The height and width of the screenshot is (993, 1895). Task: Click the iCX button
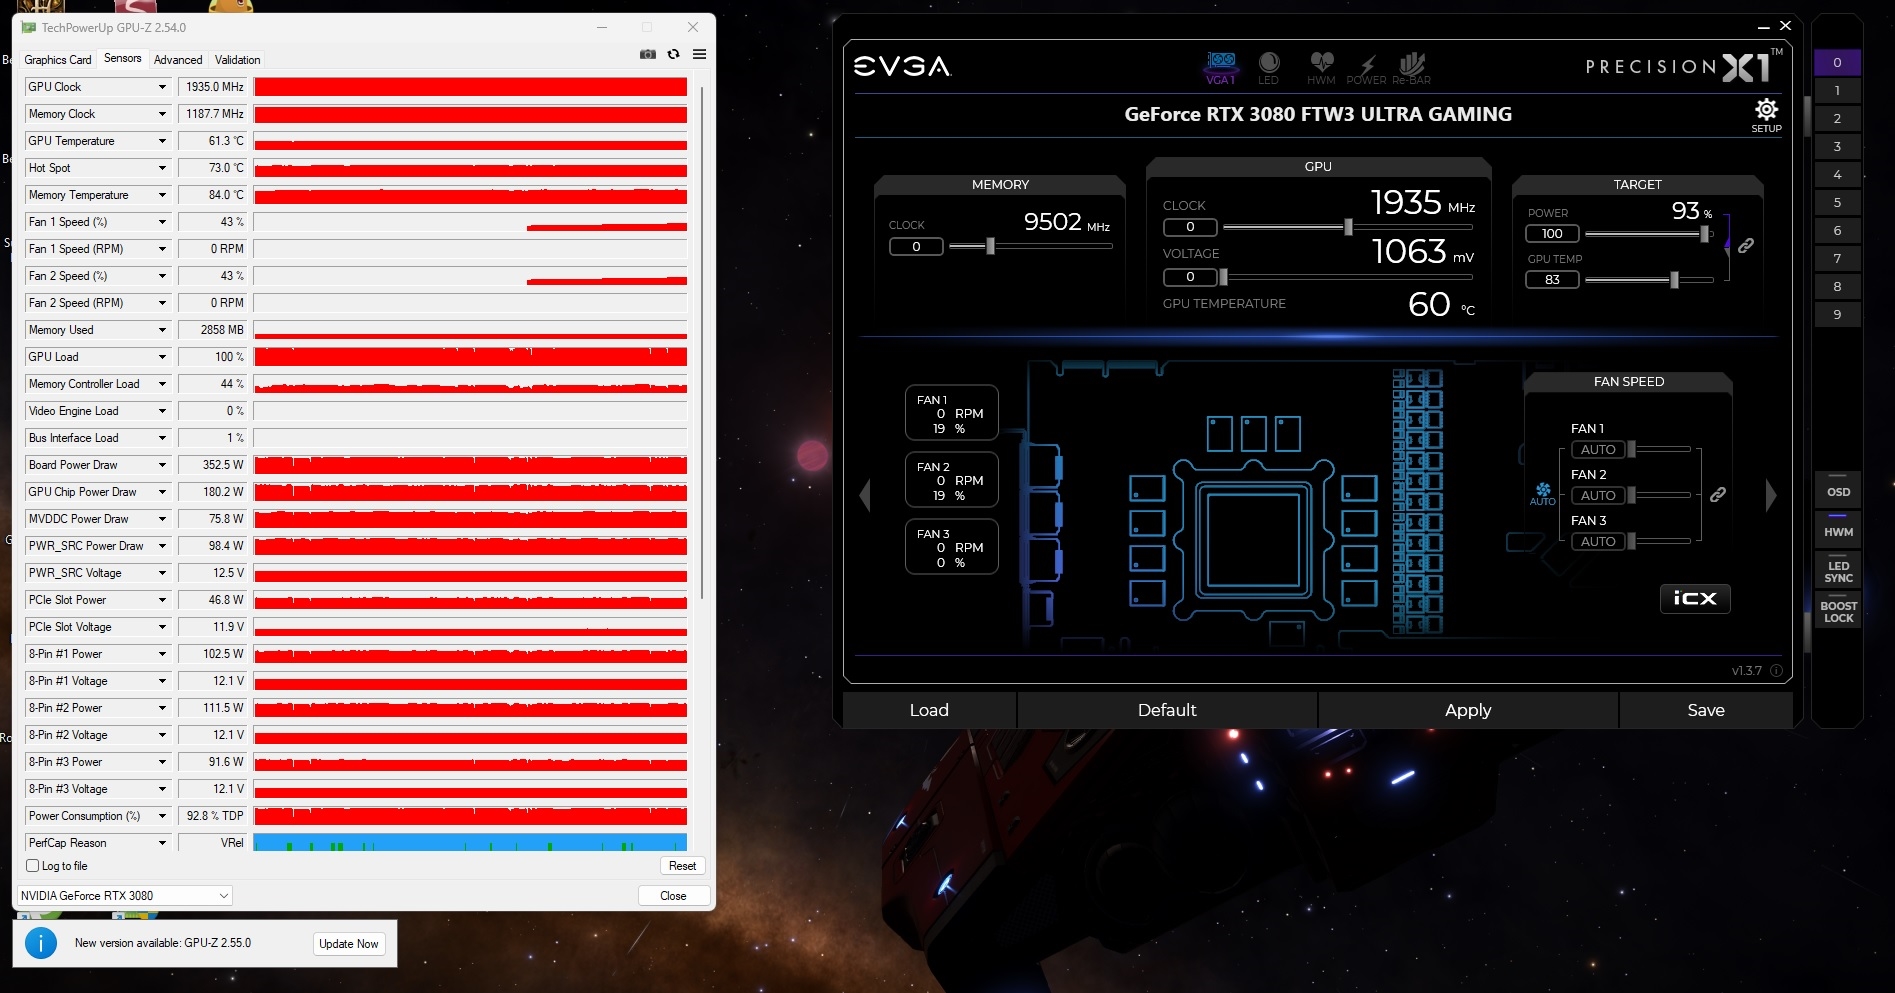1695,598
